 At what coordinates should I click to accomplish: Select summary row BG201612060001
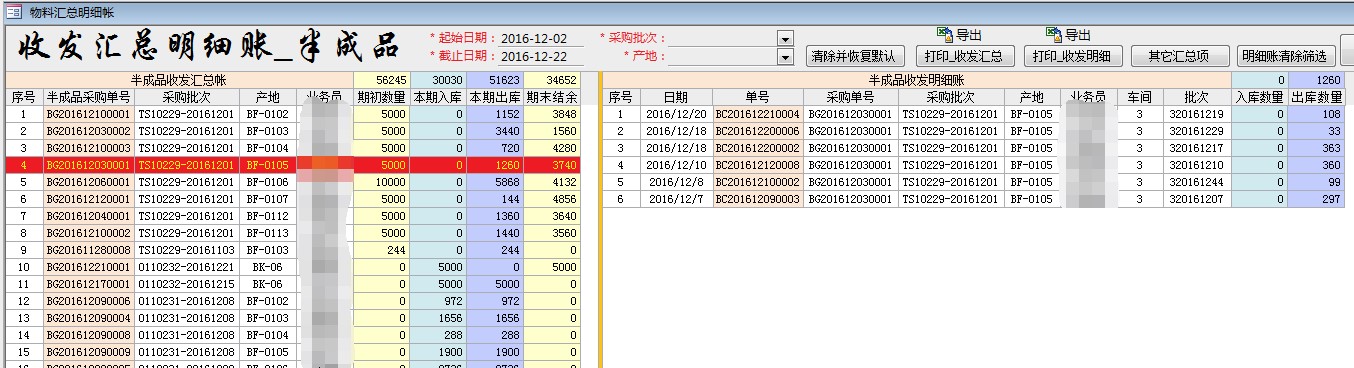pos(292,182)
